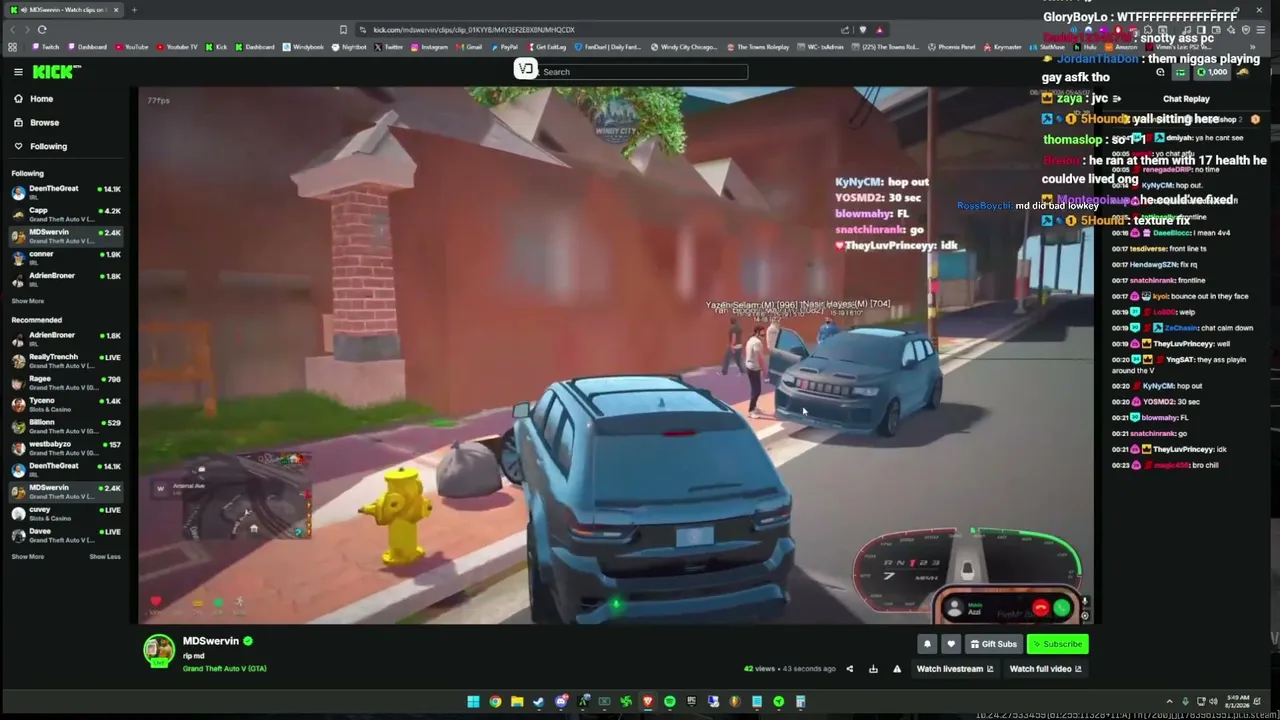Open the YouTube bookmark

pos(132,47)
